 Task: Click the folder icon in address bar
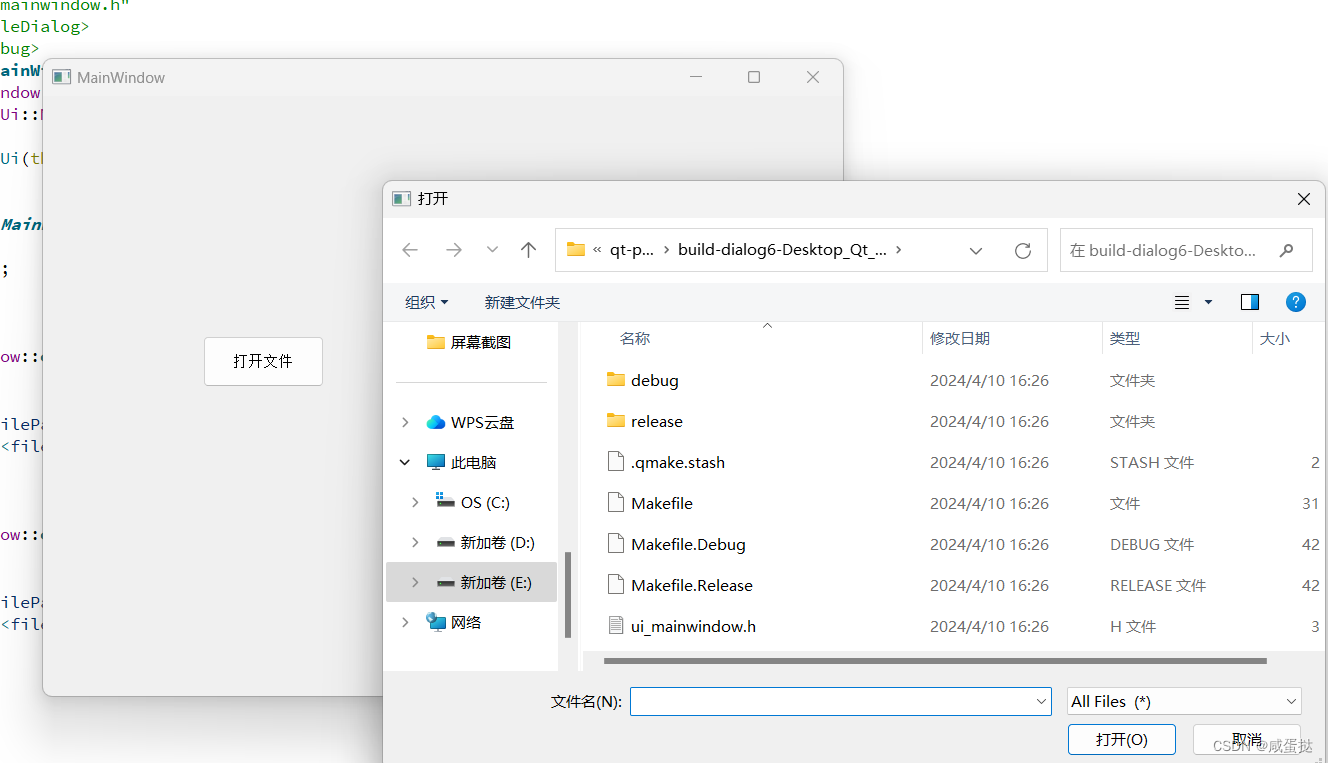(575, 250)
